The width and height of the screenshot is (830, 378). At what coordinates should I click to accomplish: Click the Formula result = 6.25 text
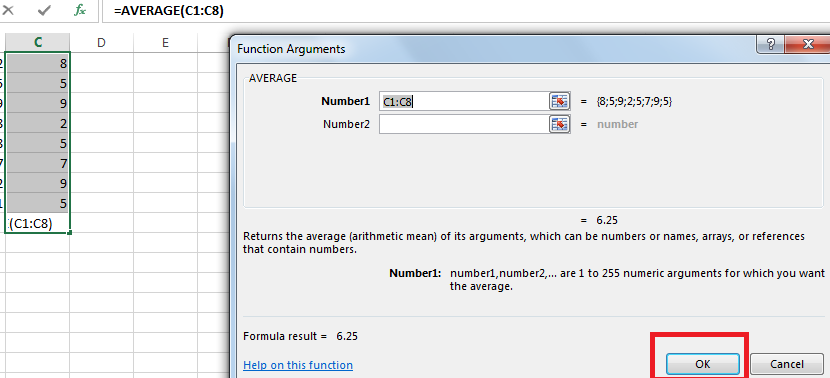click(300, 336)
